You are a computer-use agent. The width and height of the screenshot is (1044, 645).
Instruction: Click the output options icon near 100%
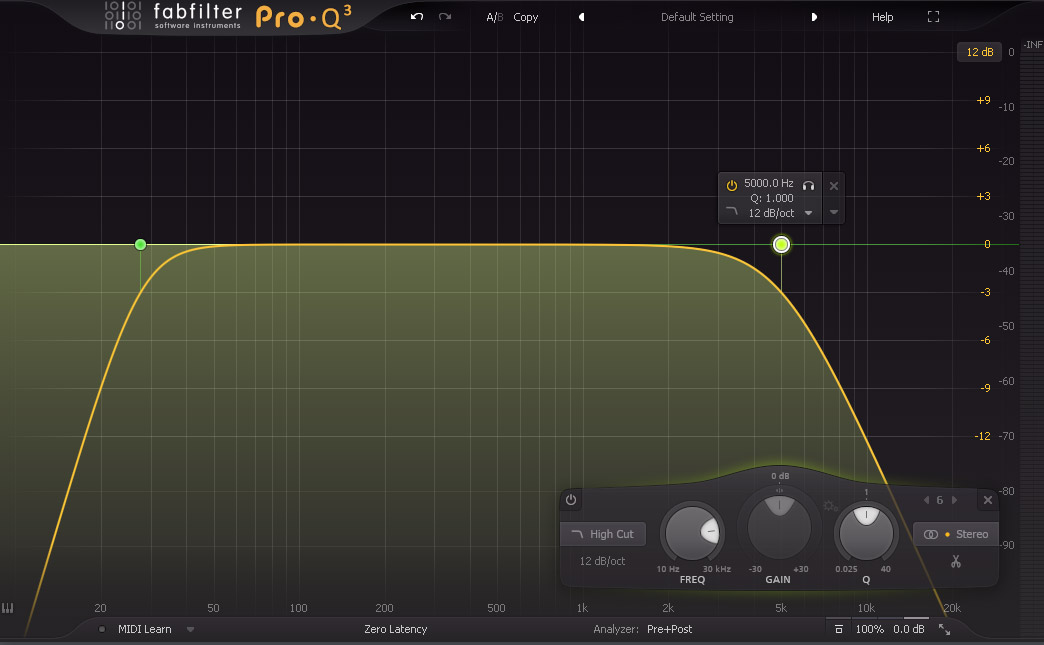coord(839,629)
